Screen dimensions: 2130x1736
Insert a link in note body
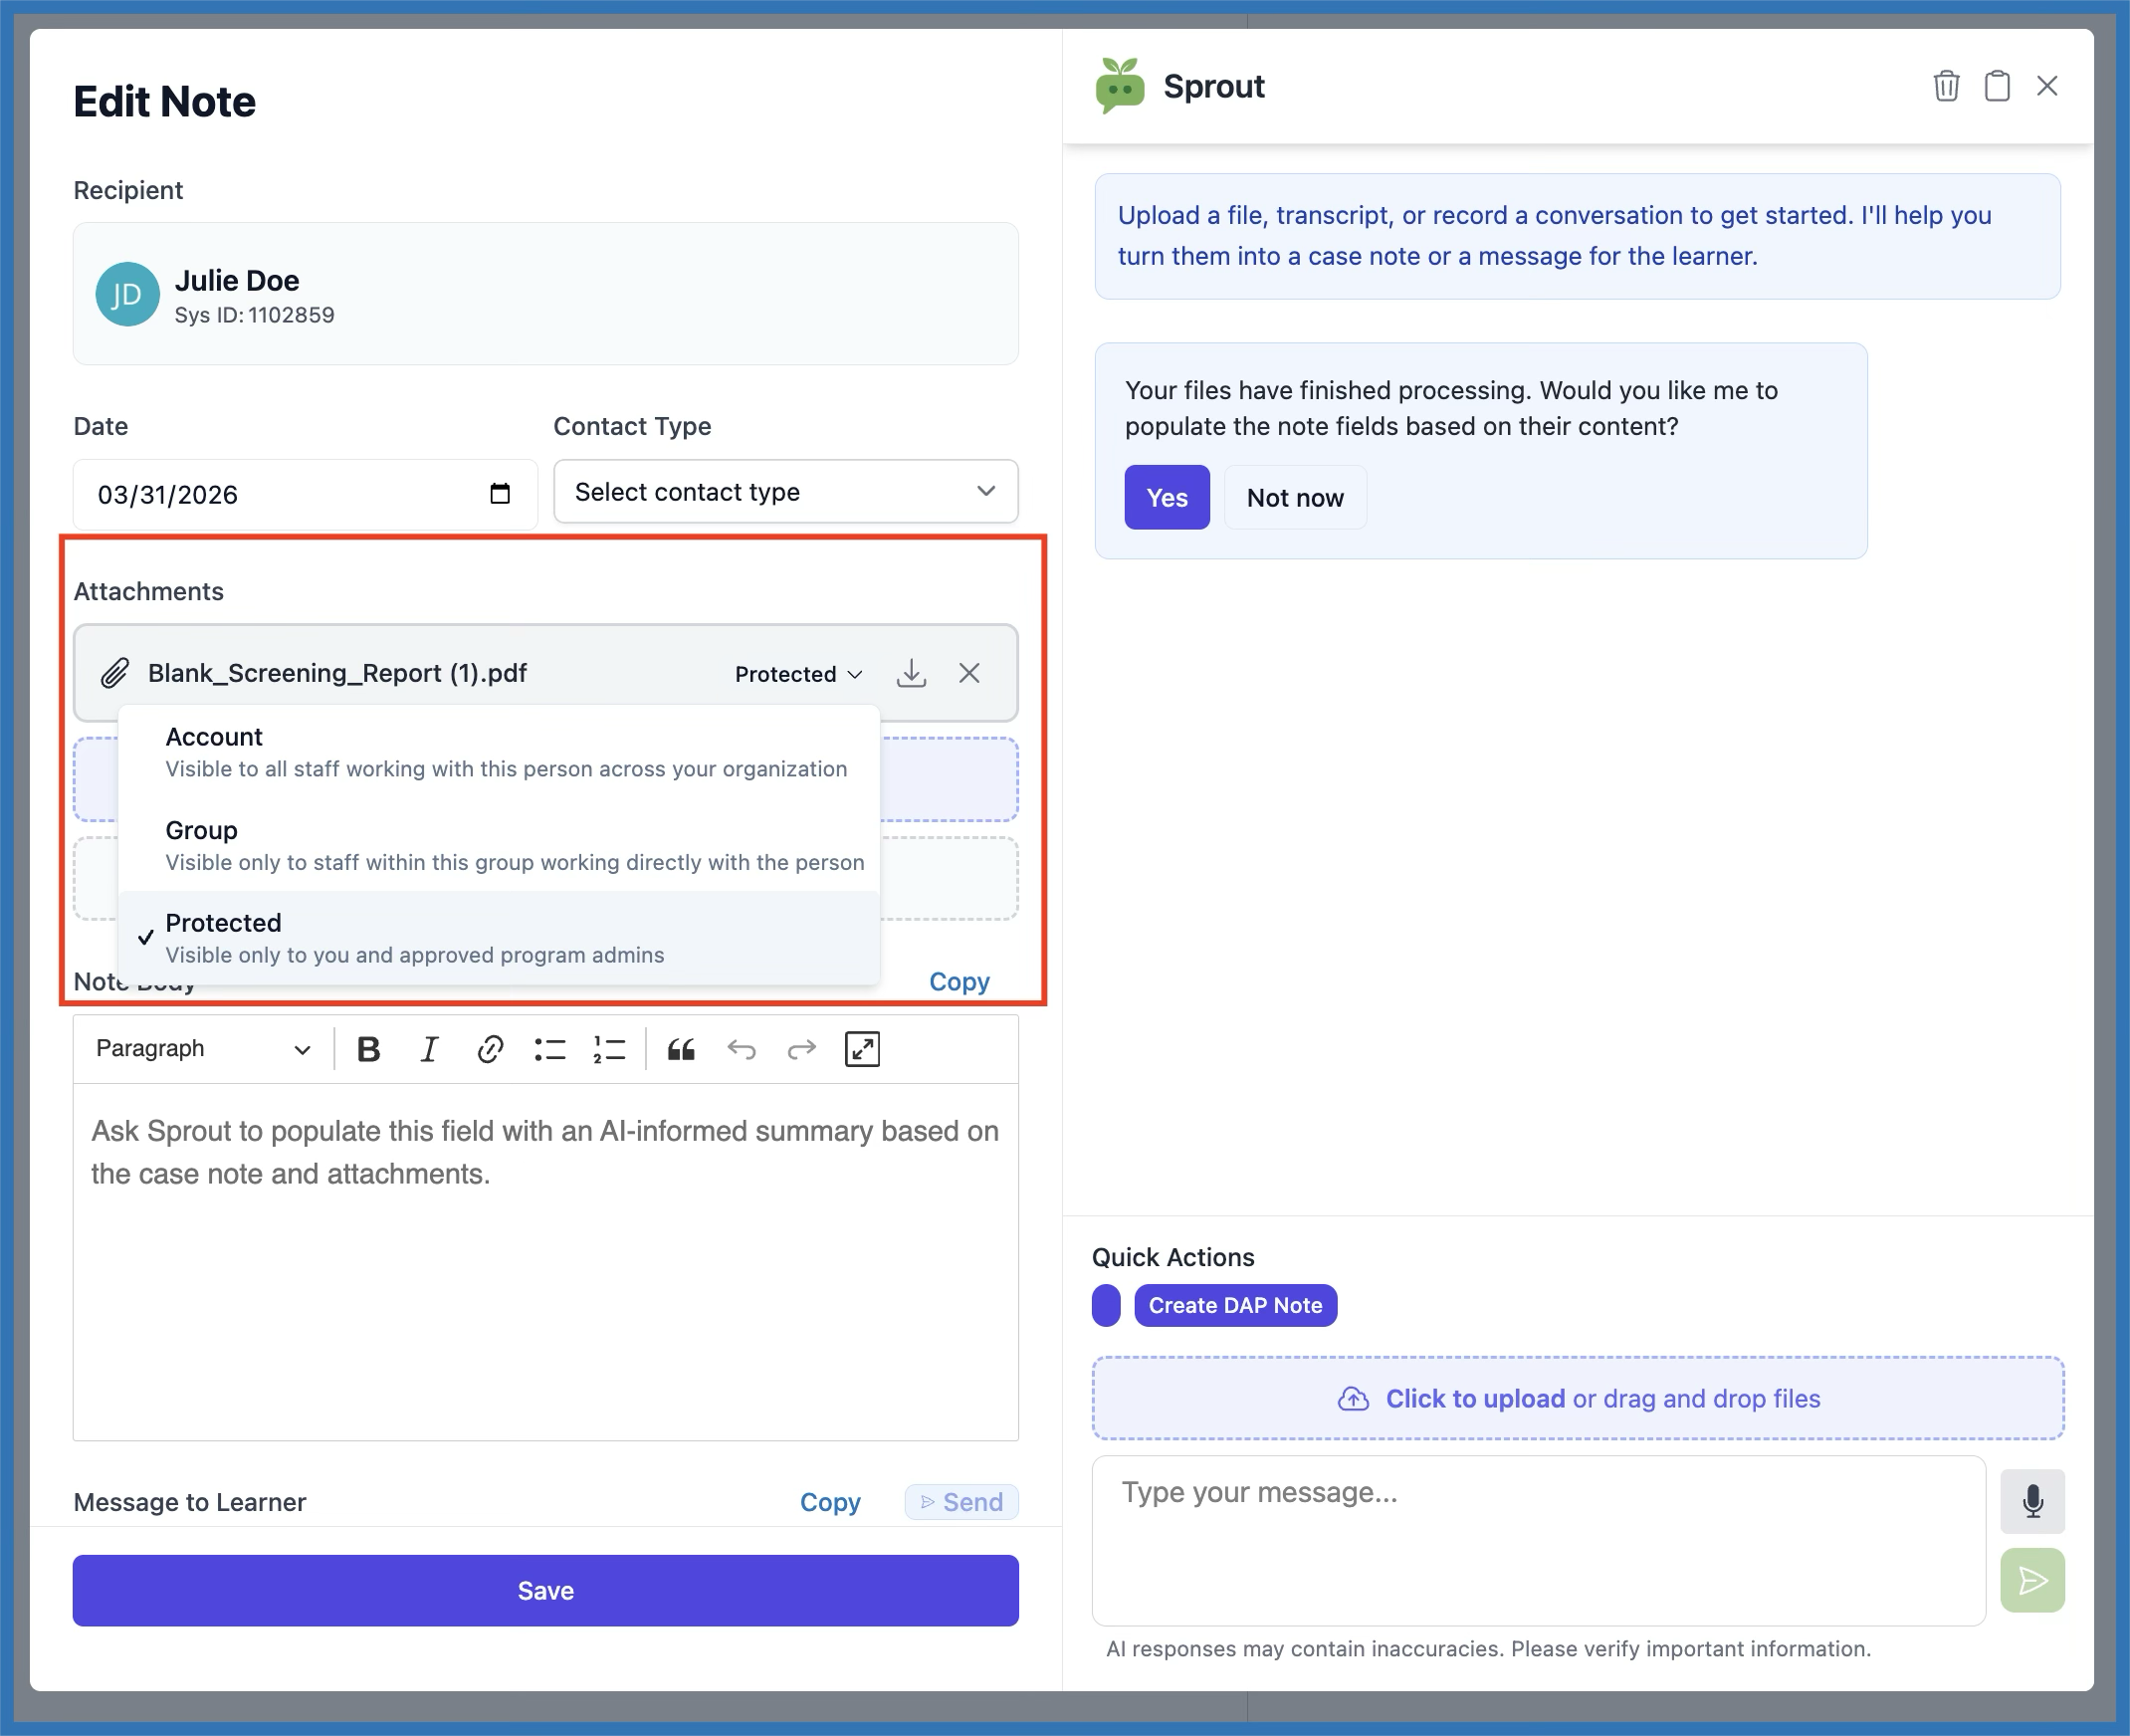pyautogui.click(x=489, y=1049)
